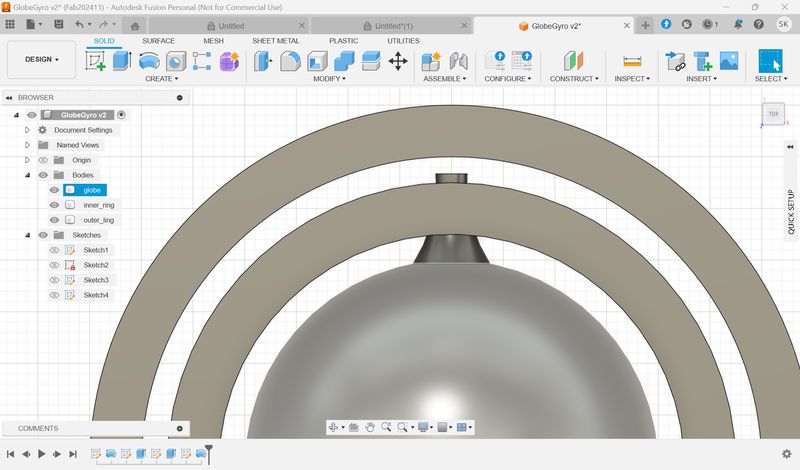Toggle visibility of Sketch1
Screen dimensions: 800x470
[x=55, y=250]
